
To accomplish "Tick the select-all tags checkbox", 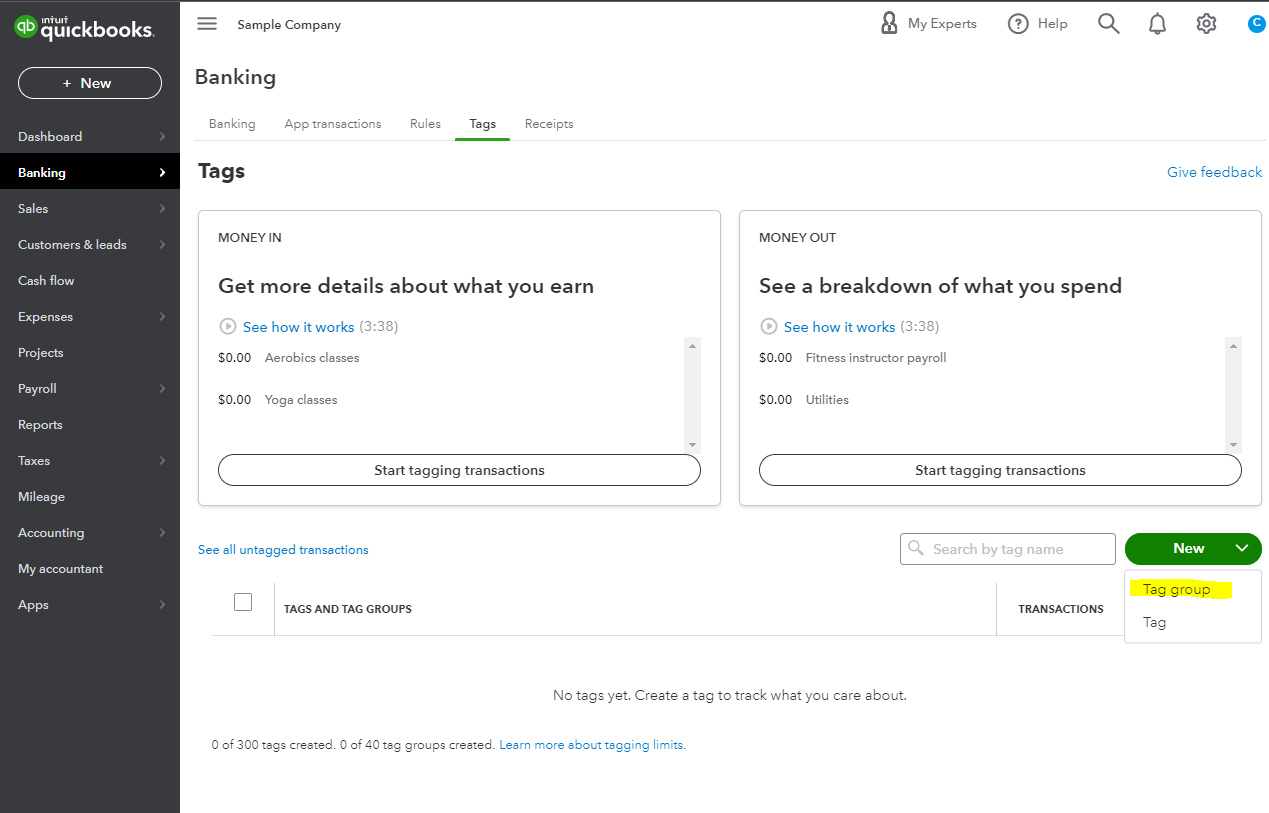I will coord(243,602).
